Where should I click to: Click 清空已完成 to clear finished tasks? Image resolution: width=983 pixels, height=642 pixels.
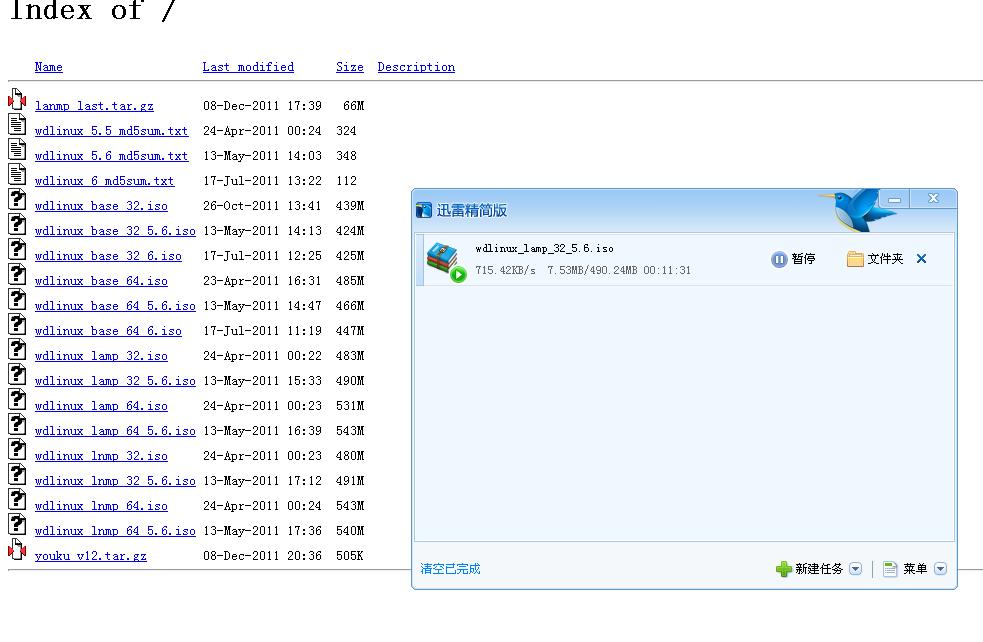(x=450, y=569)
